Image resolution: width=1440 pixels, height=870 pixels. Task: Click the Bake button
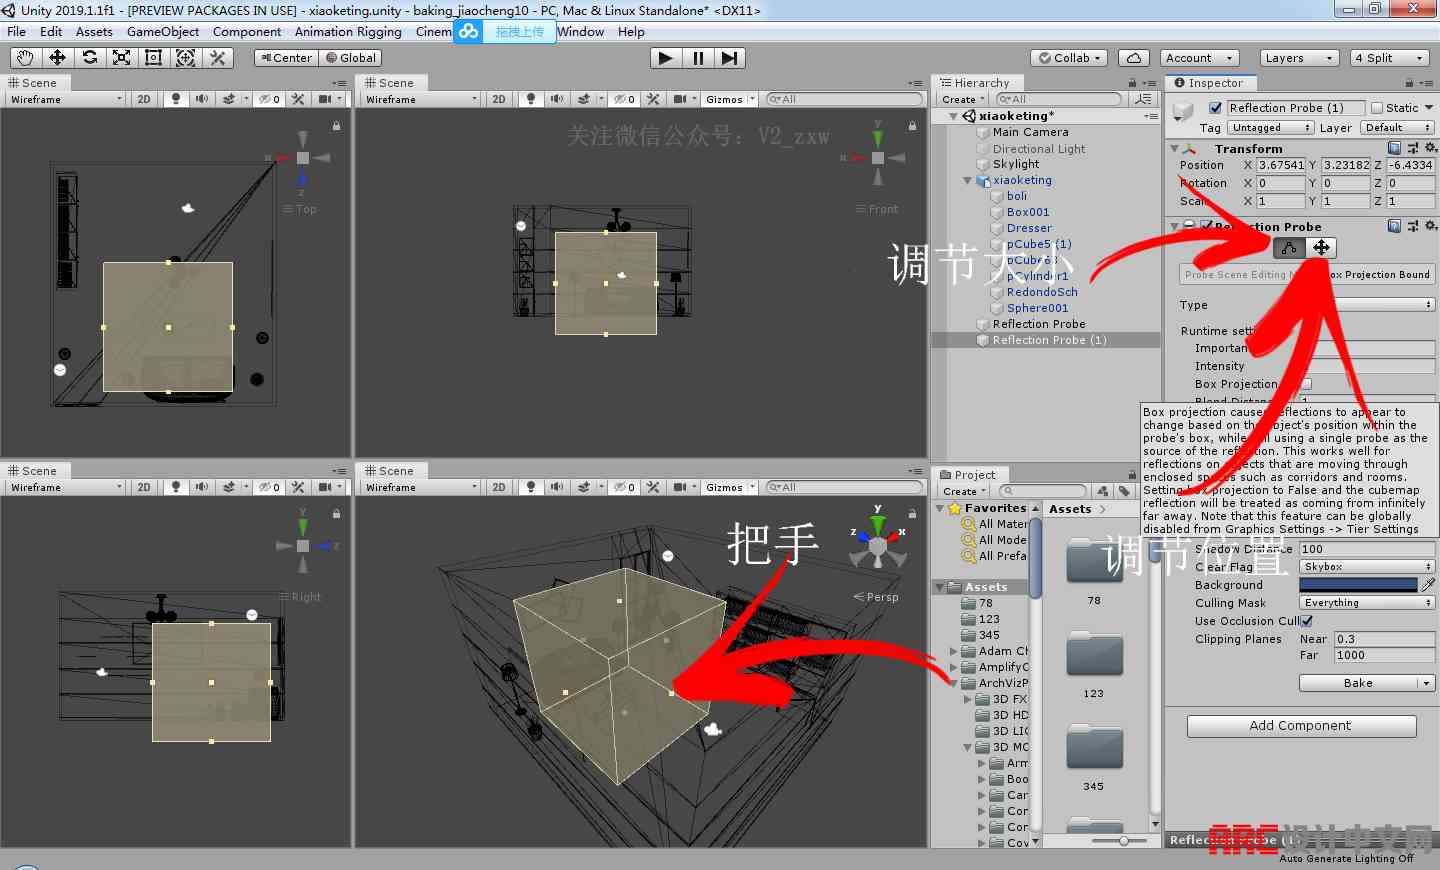1357,683
